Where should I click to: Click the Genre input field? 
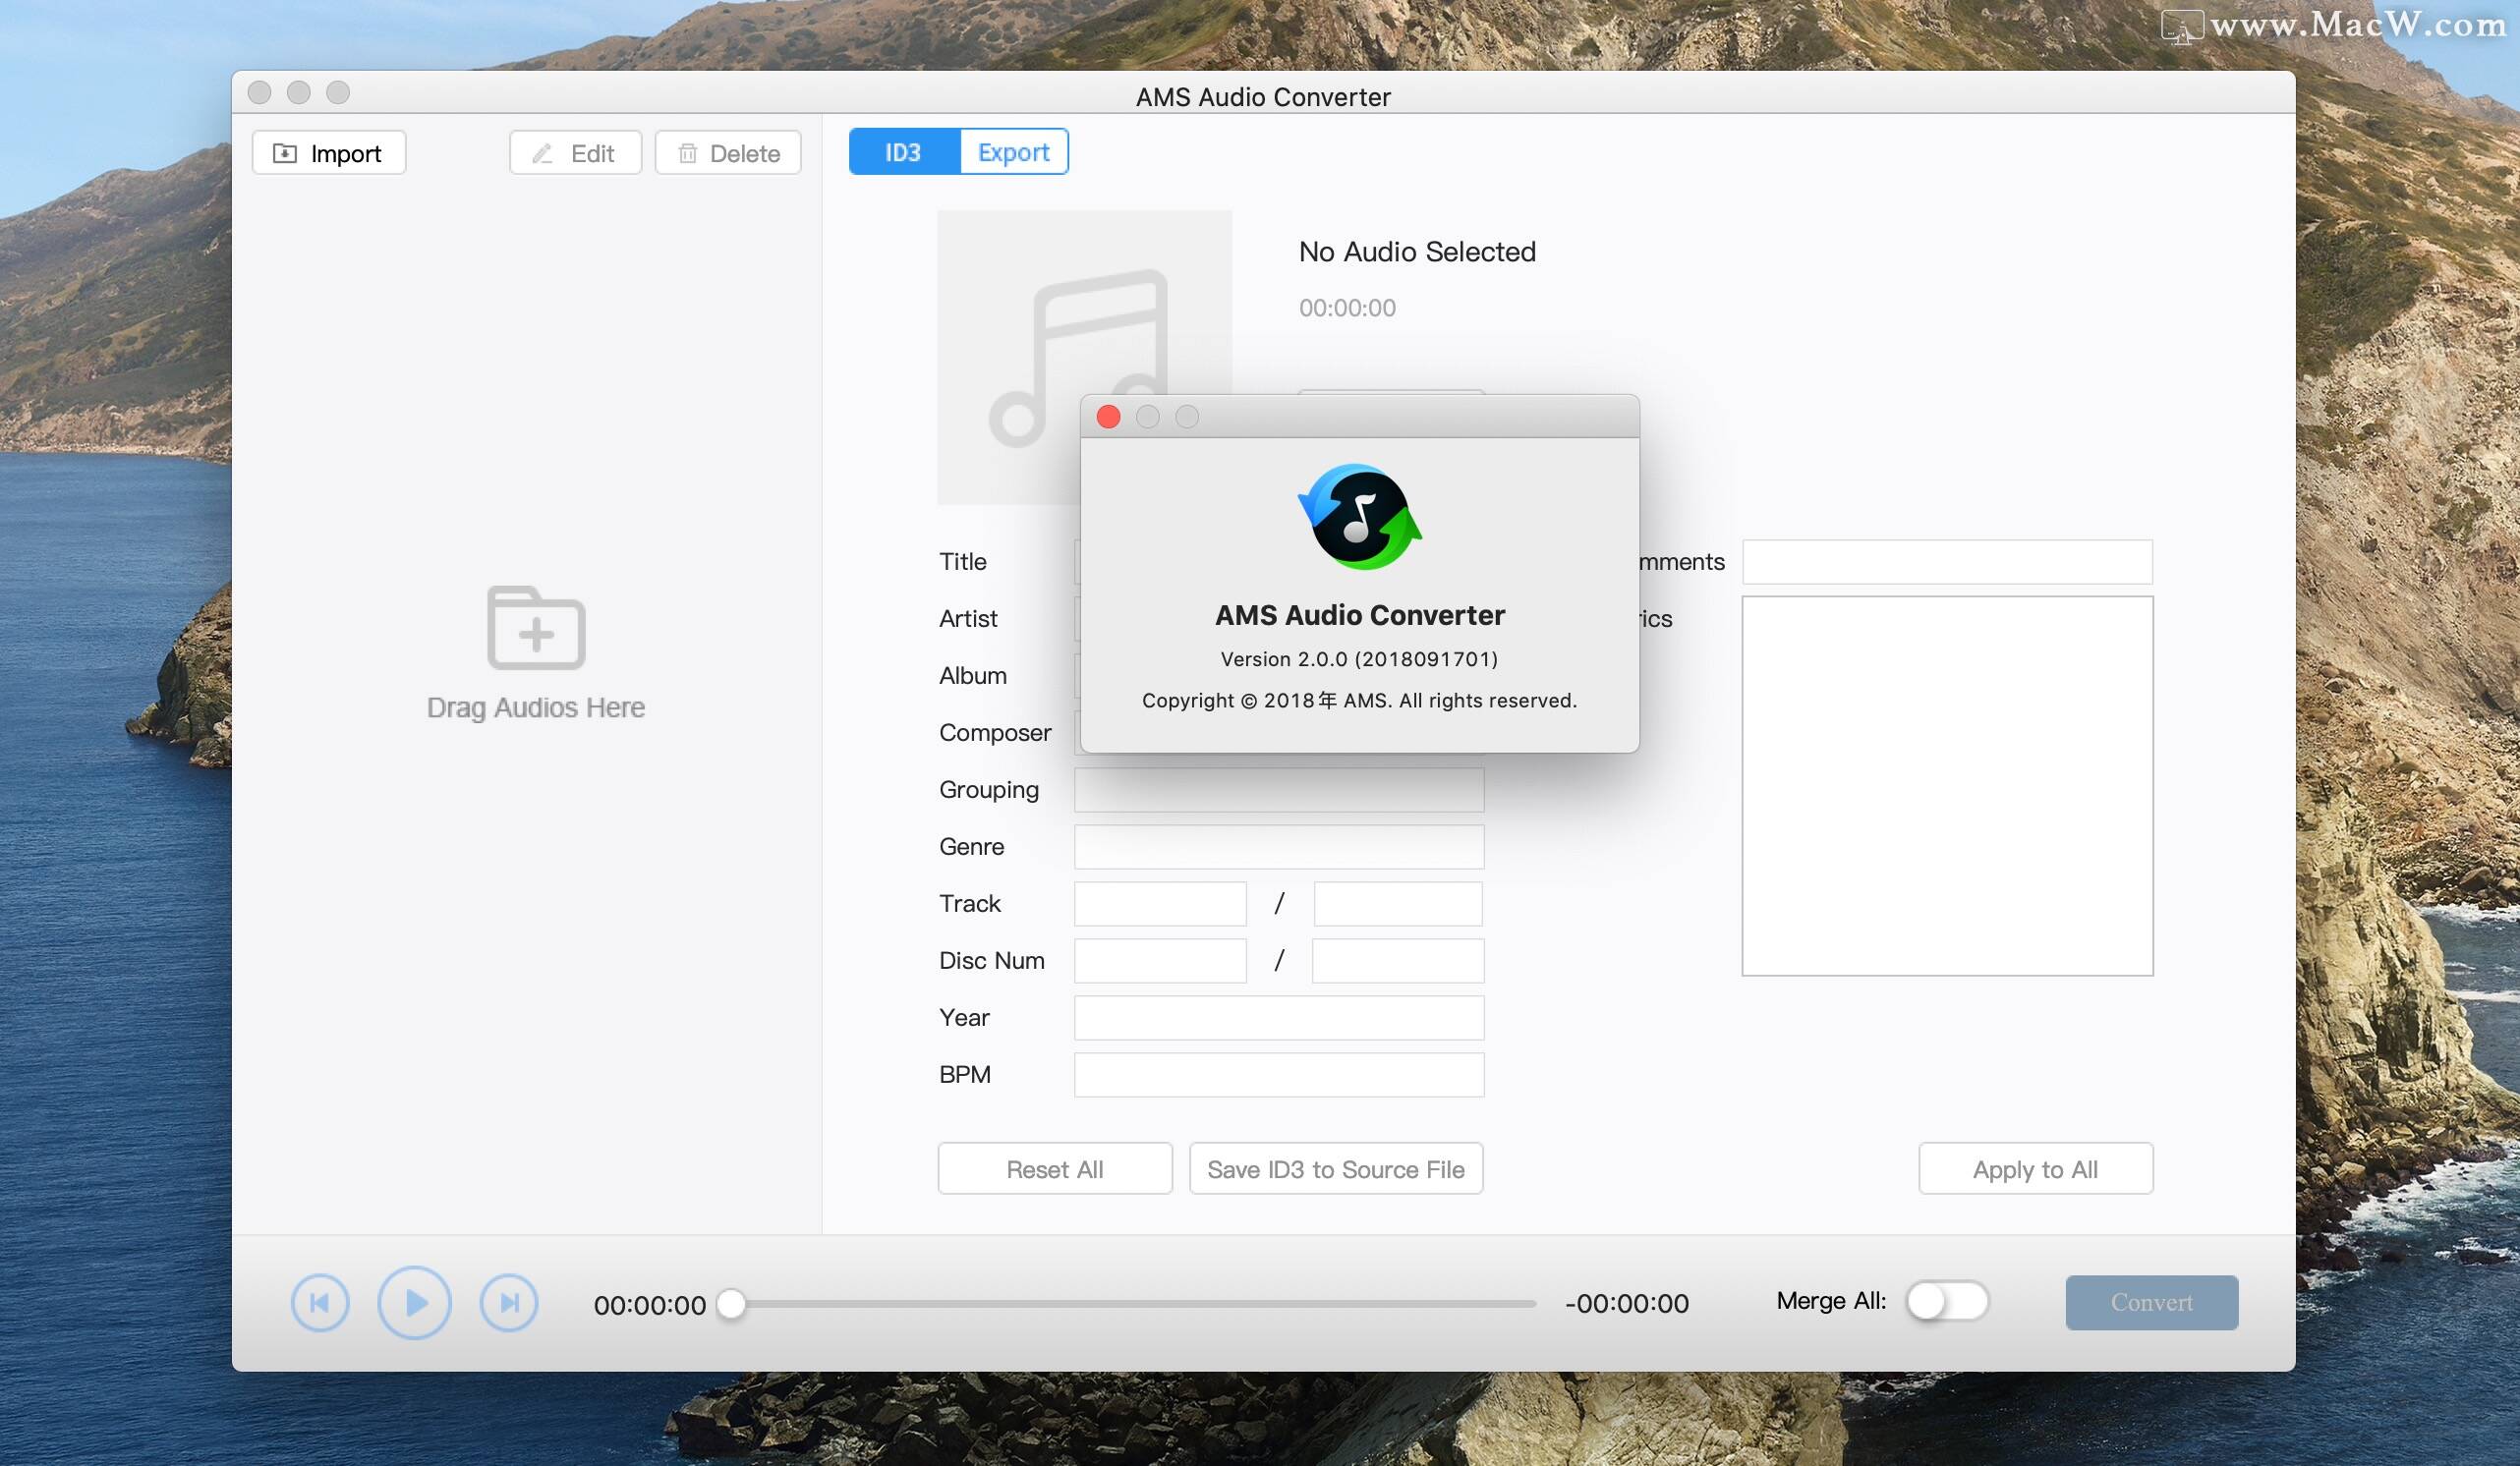coord(1279,846)
